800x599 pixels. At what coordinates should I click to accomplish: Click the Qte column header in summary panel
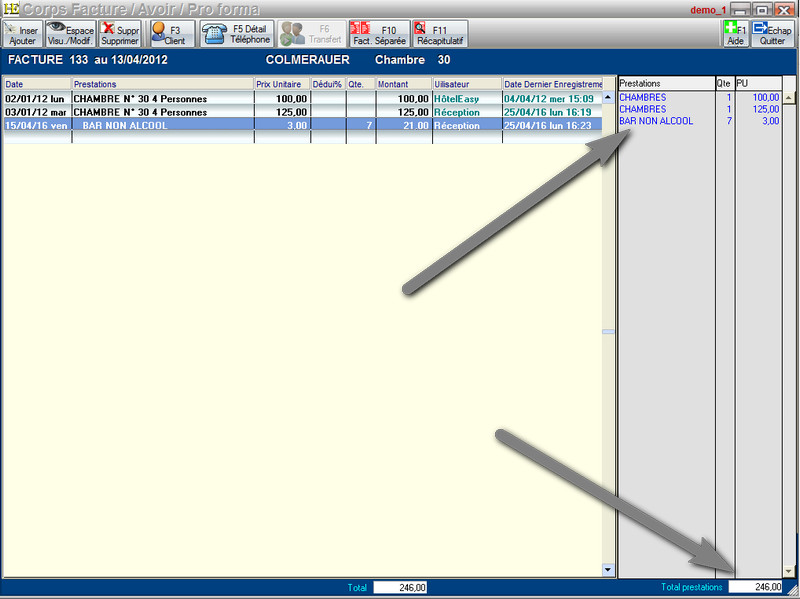pyautogui.click(x=724, y=83)
